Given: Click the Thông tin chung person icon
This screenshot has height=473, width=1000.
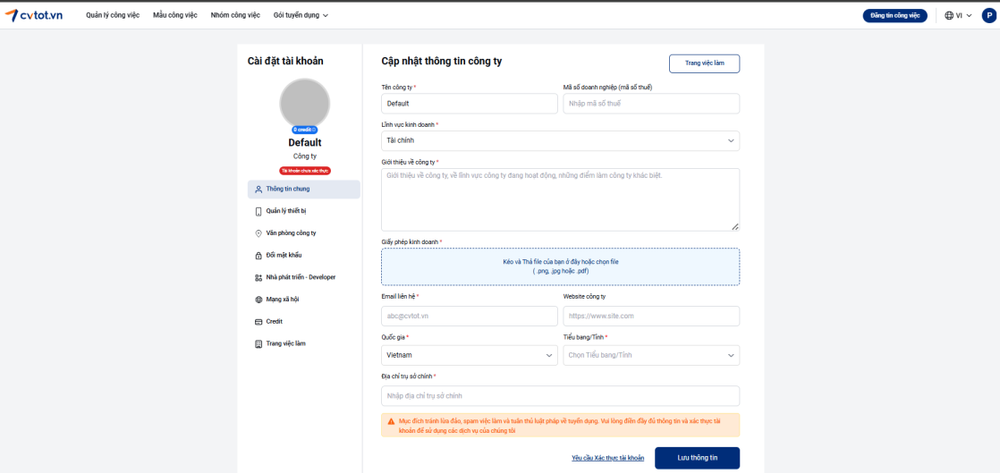Looking at the screenshot, I should tap(258, 189).
